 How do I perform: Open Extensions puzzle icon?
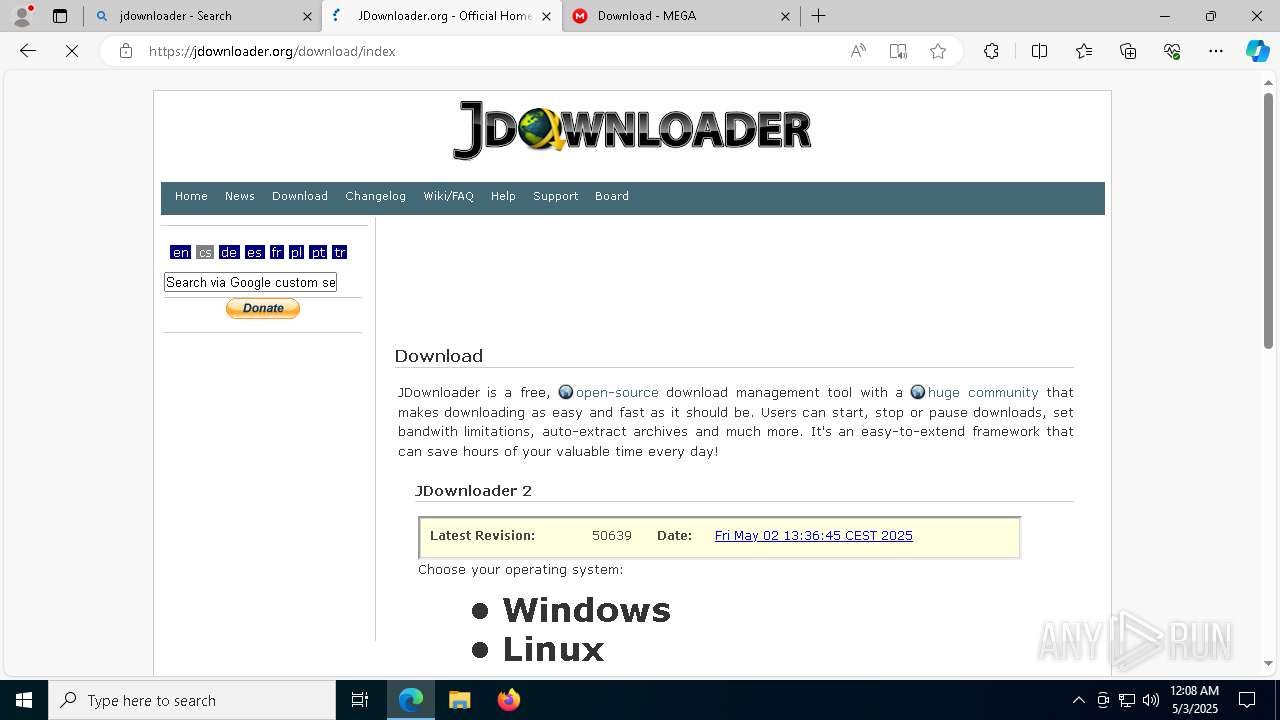[x=991, y=51]
